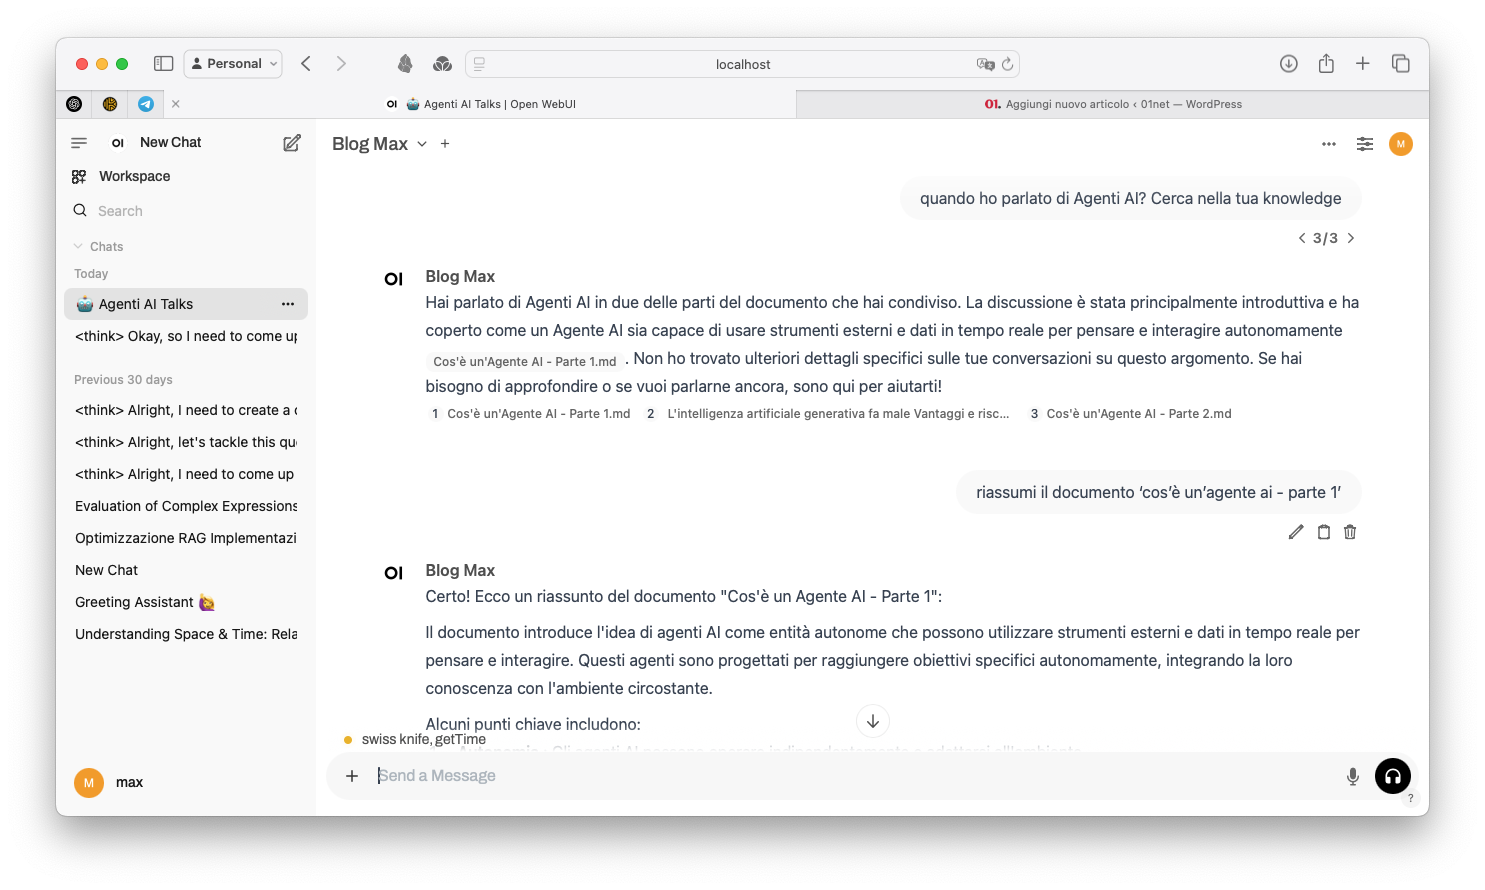Toggle the Open WebUI sidebar menu

(x=79, y=143)
